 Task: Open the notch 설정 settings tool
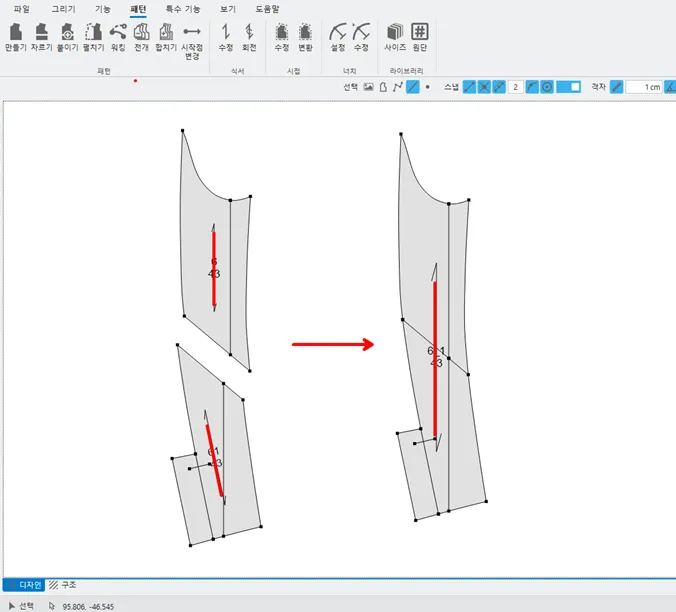click(338, 37)
